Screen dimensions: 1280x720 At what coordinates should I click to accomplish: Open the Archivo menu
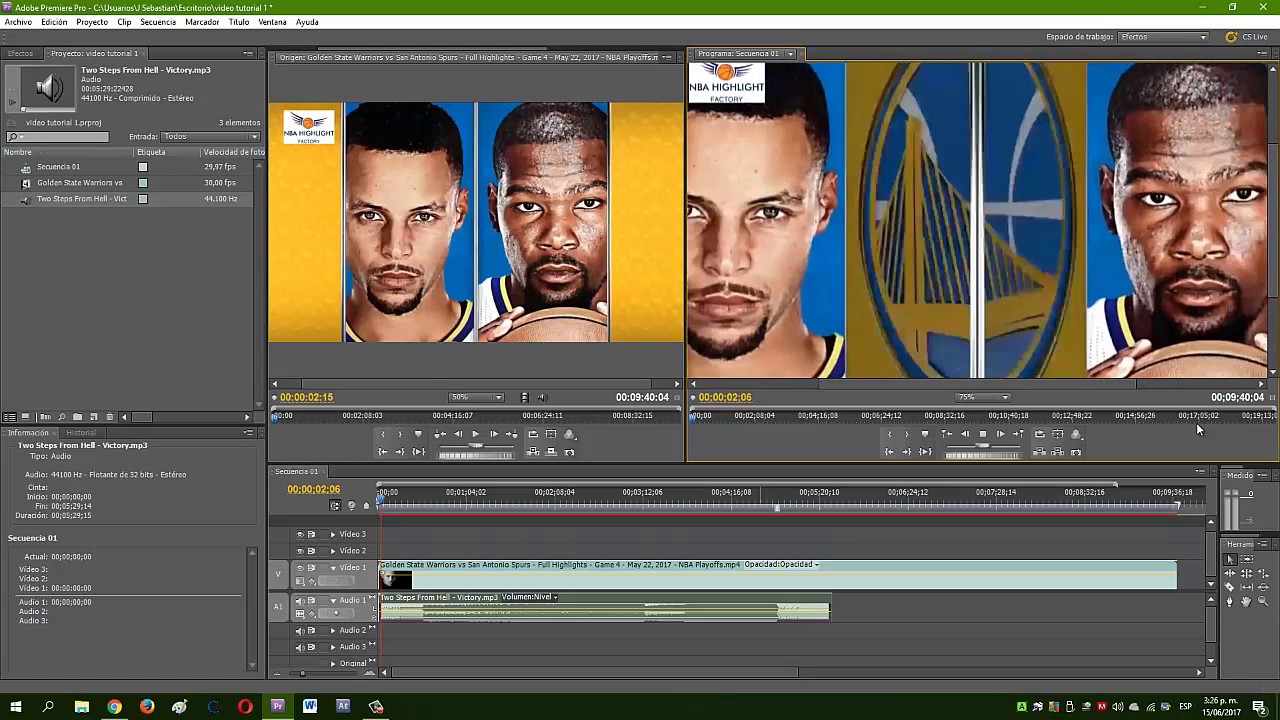point(18,22)
